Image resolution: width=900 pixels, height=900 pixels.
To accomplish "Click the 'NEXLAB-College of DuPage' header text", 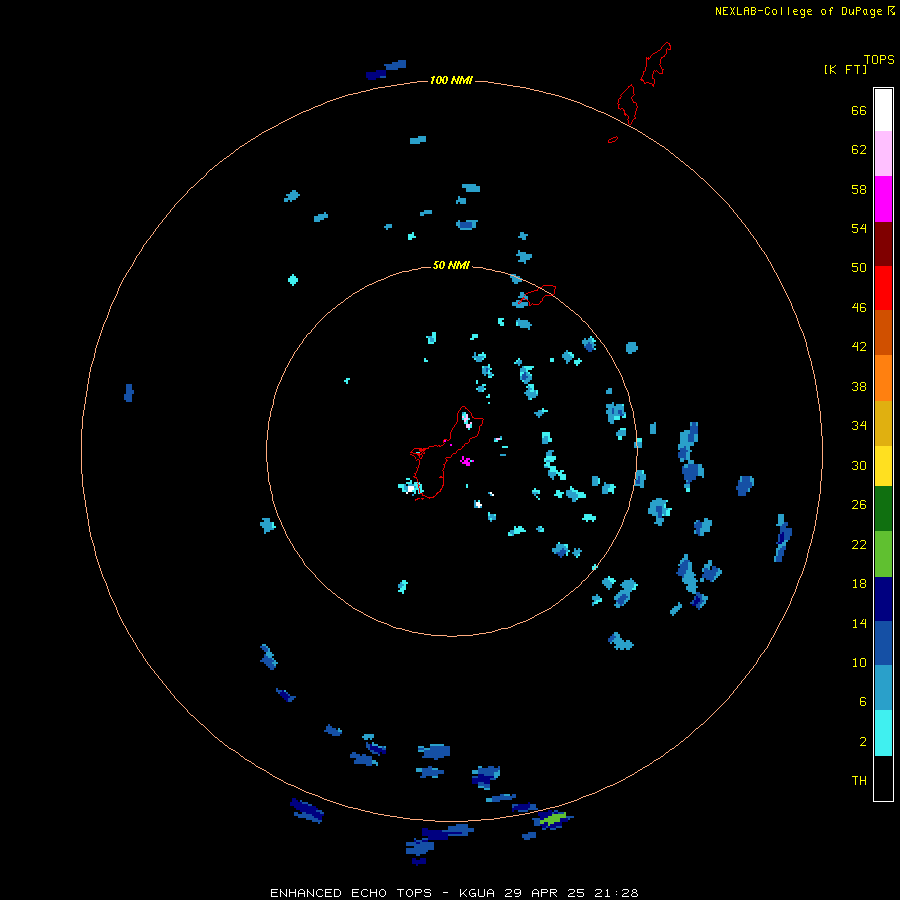I will tap(798, 11).
